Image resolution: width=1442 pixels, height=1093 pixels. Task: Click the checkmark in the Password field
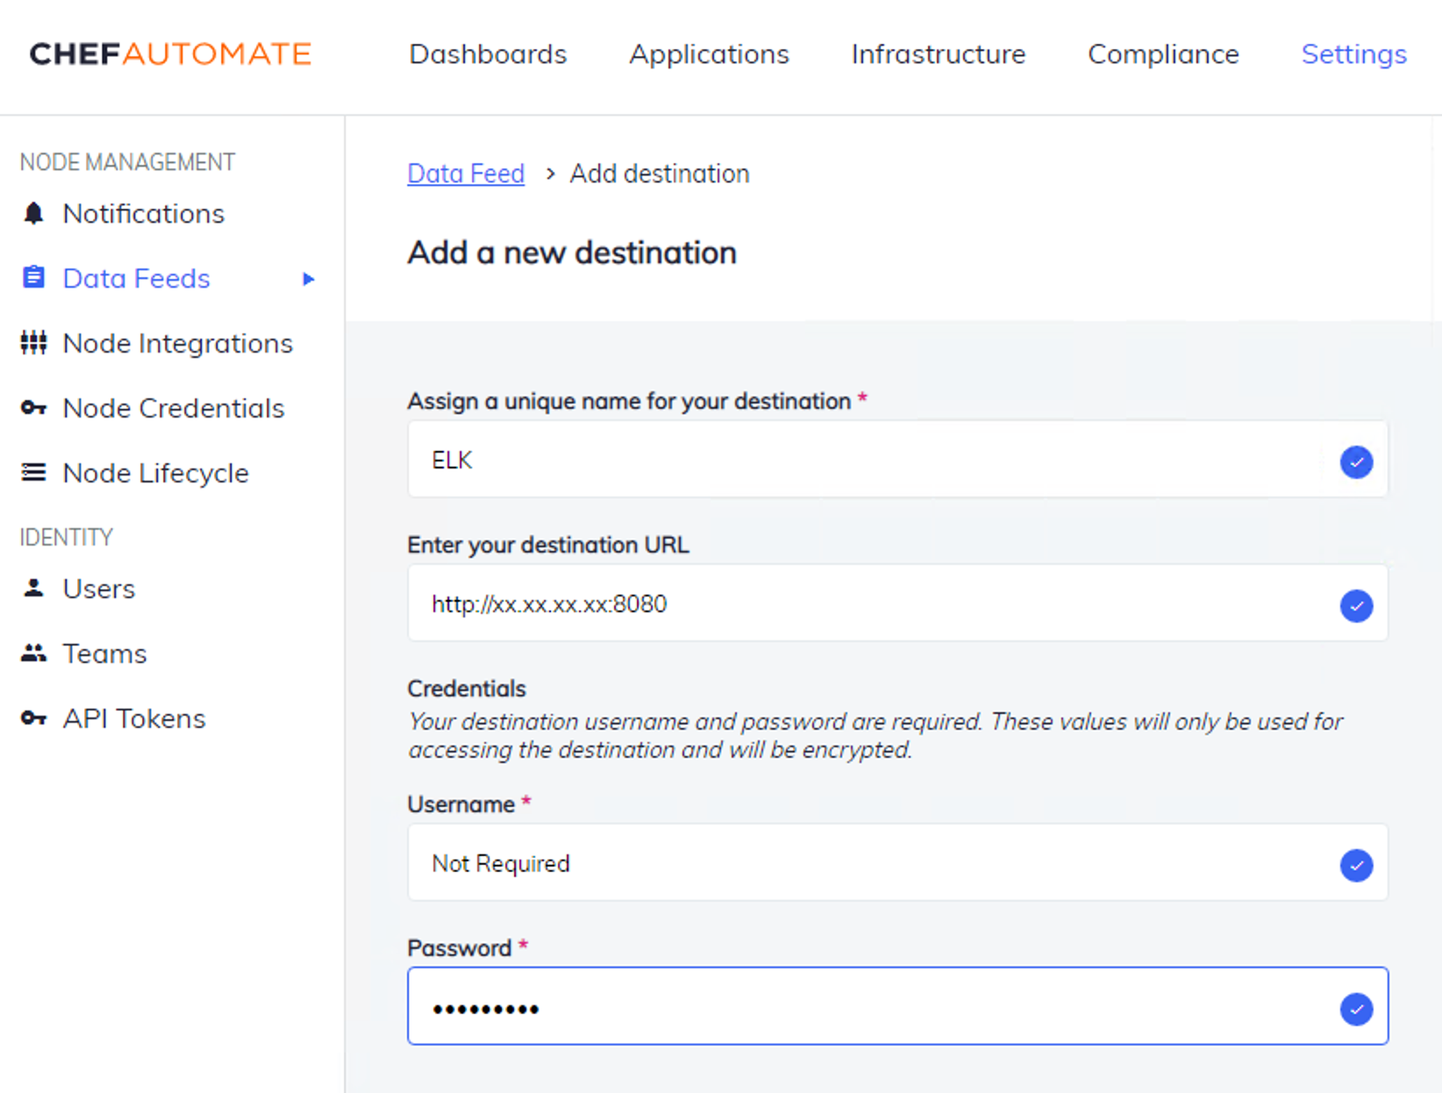[x=1356, y=1009]
